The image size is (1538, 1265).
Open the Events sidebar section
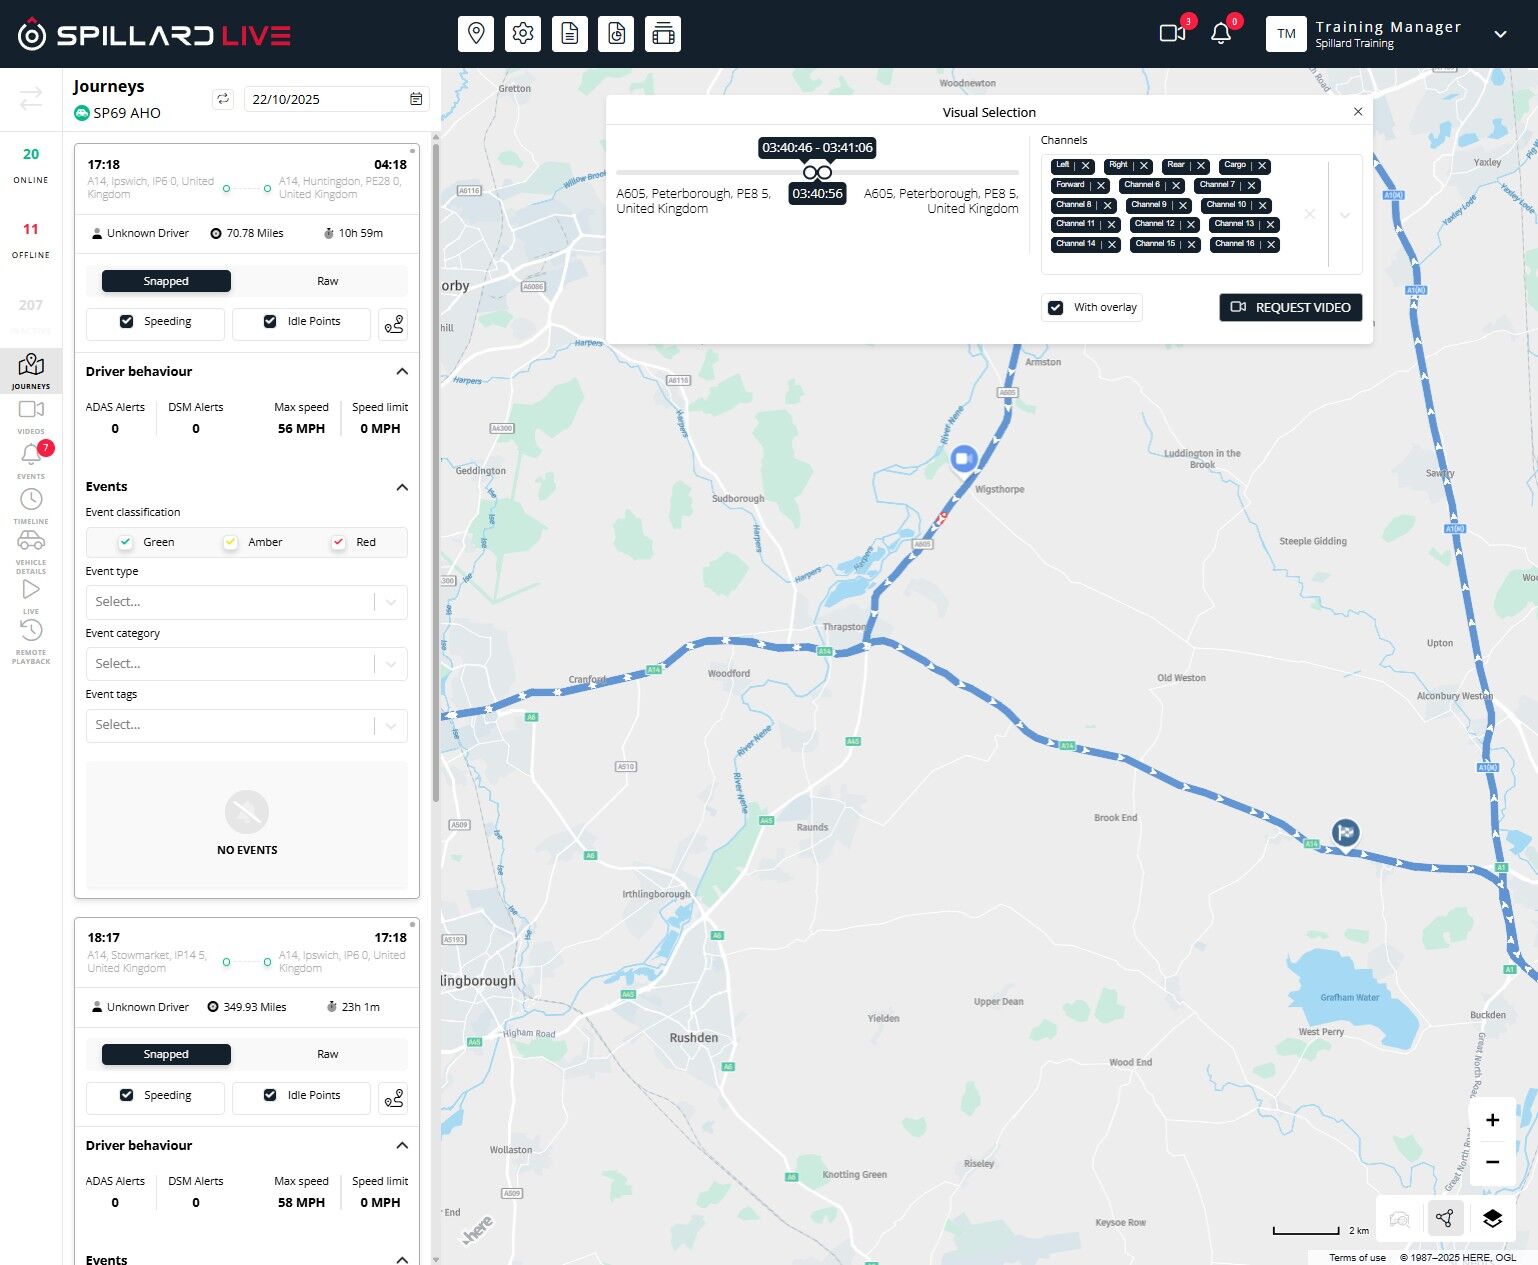pyautogui.click(x=31, y=461)
